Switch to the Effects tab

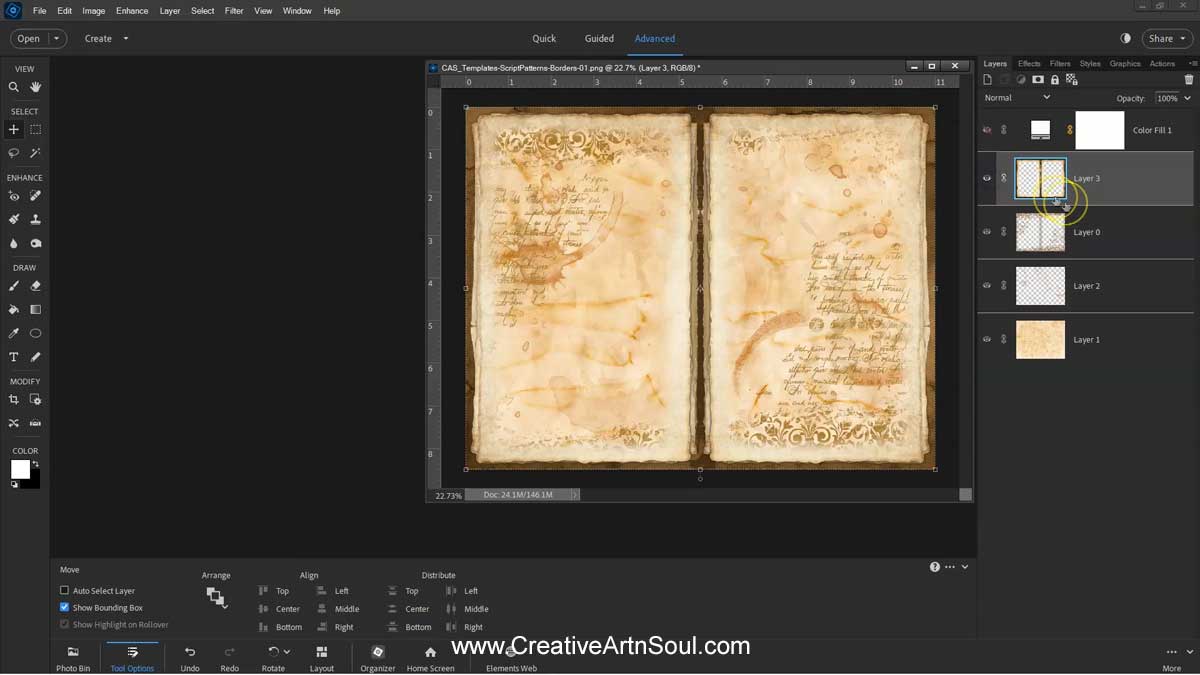pyautogui.click(x=1029, y=63)
